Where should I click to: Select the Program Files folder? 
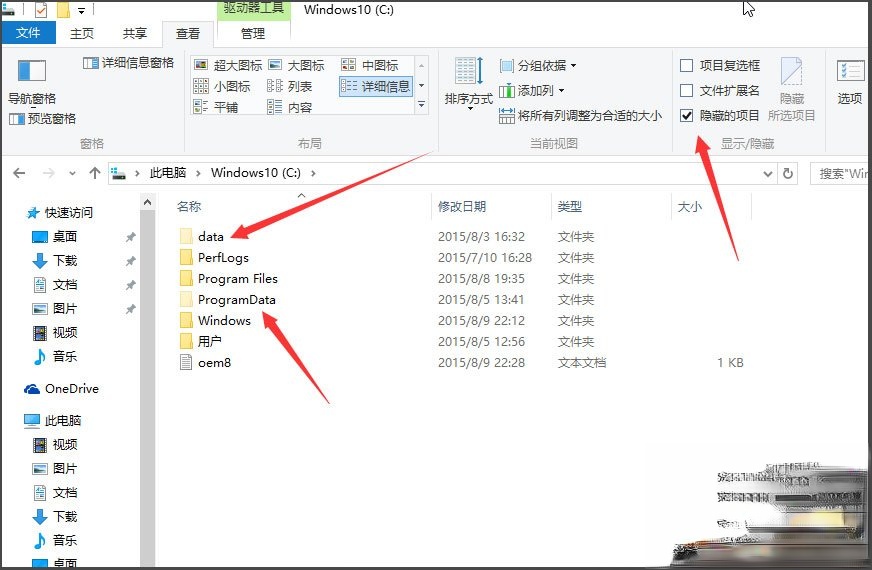point(237,279)
